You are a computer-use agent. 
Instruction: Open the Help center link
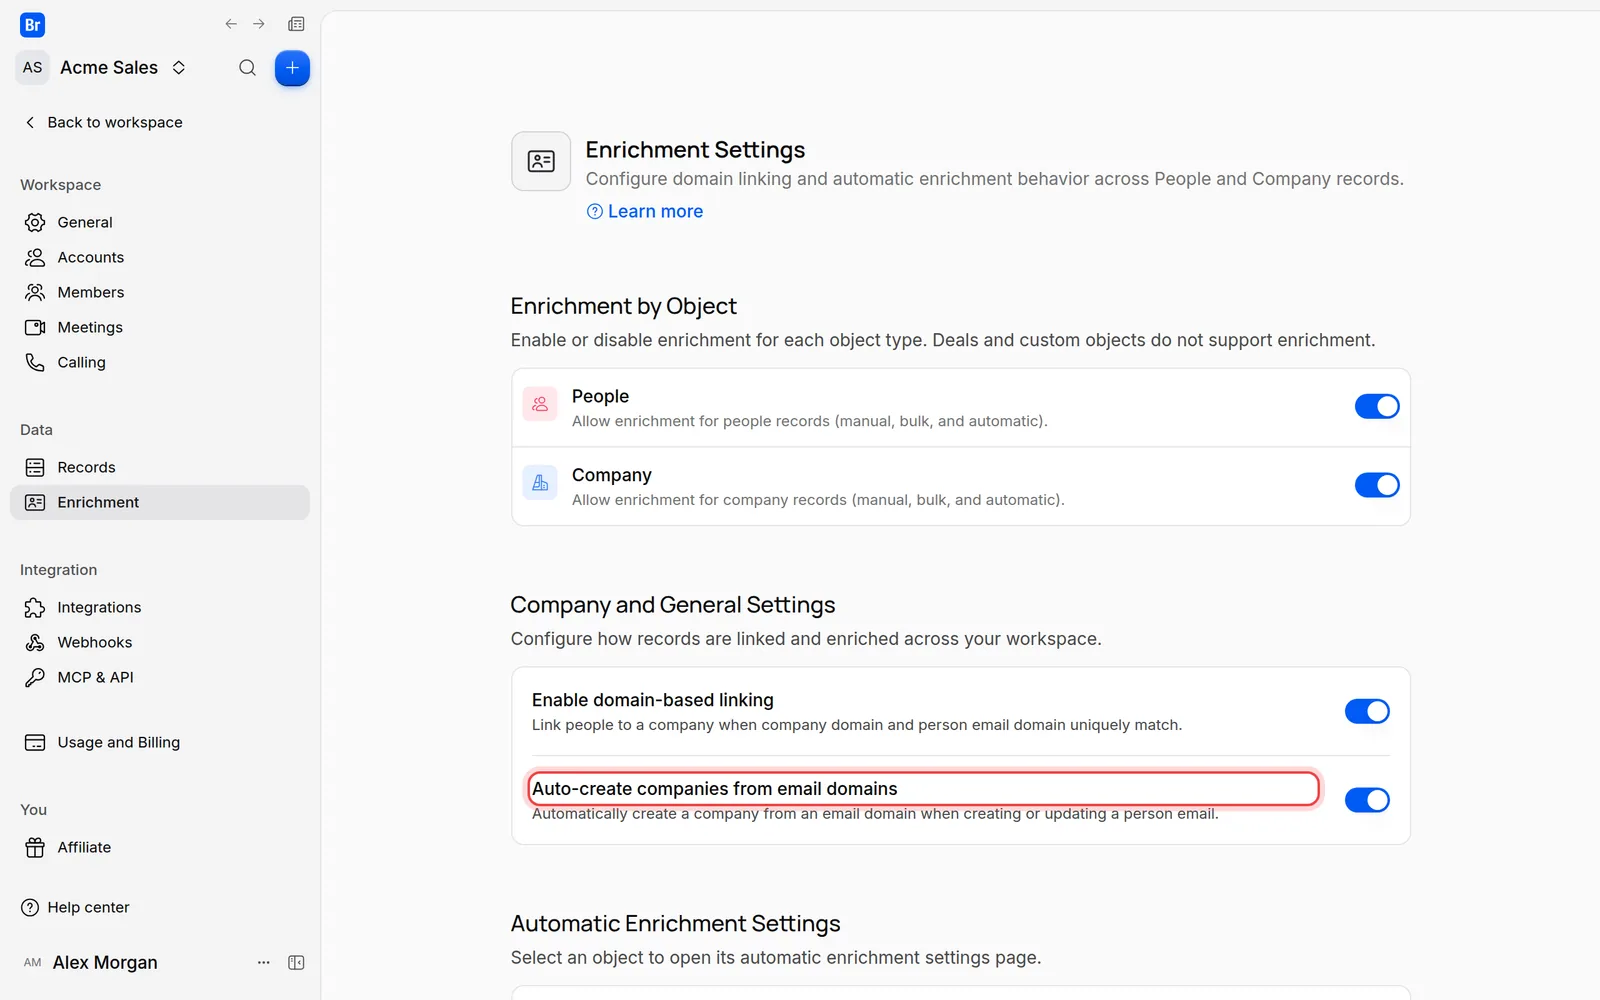pyautogui.click(x=76, y=907)
